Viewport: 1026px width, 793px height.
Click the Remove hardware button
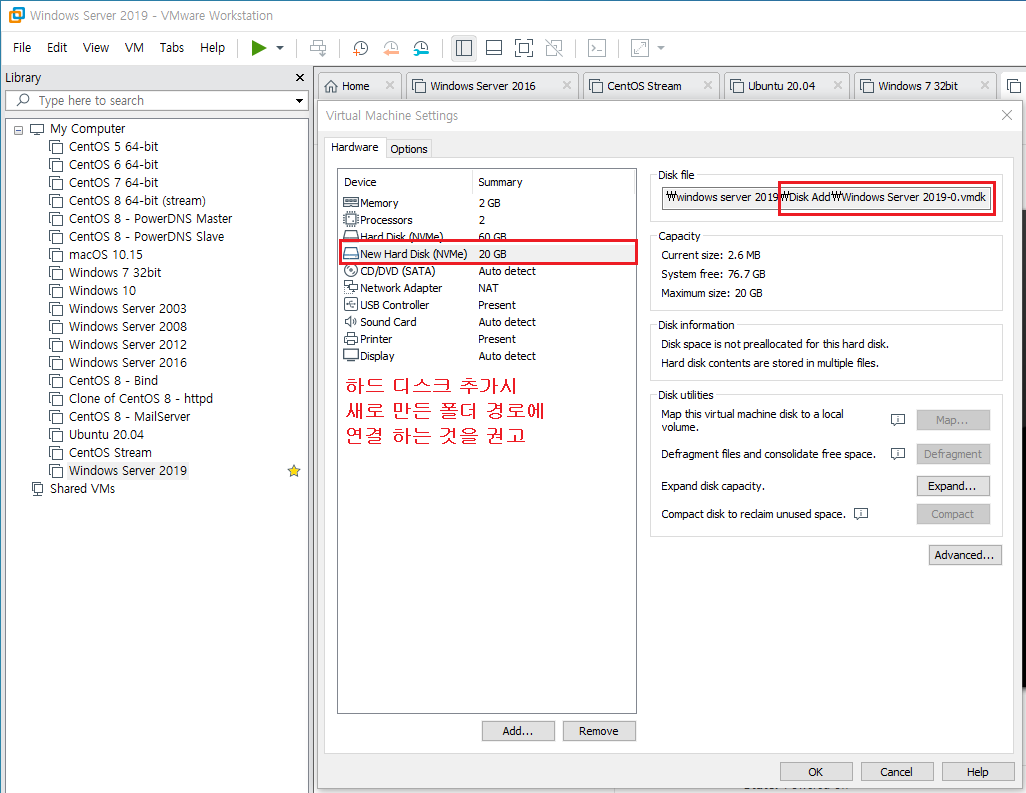(599, 731)
